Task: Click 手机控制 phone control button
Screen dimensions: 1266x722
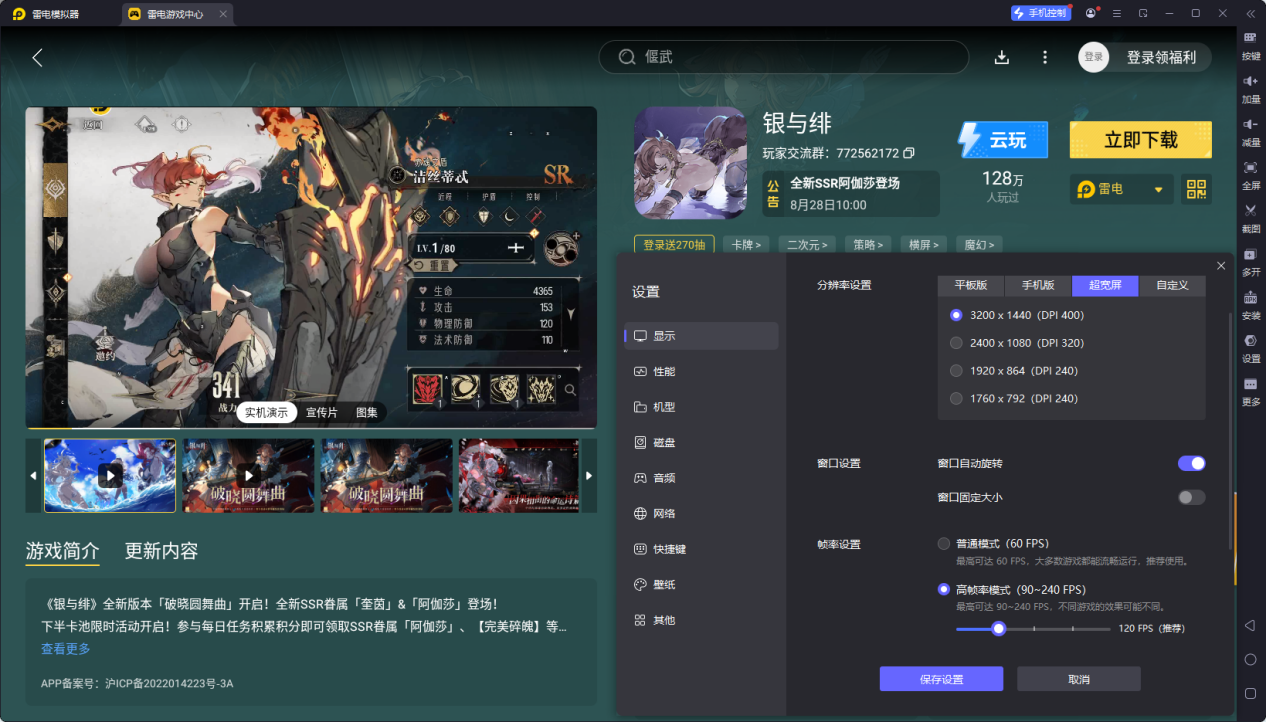Action: (1040, 13)
